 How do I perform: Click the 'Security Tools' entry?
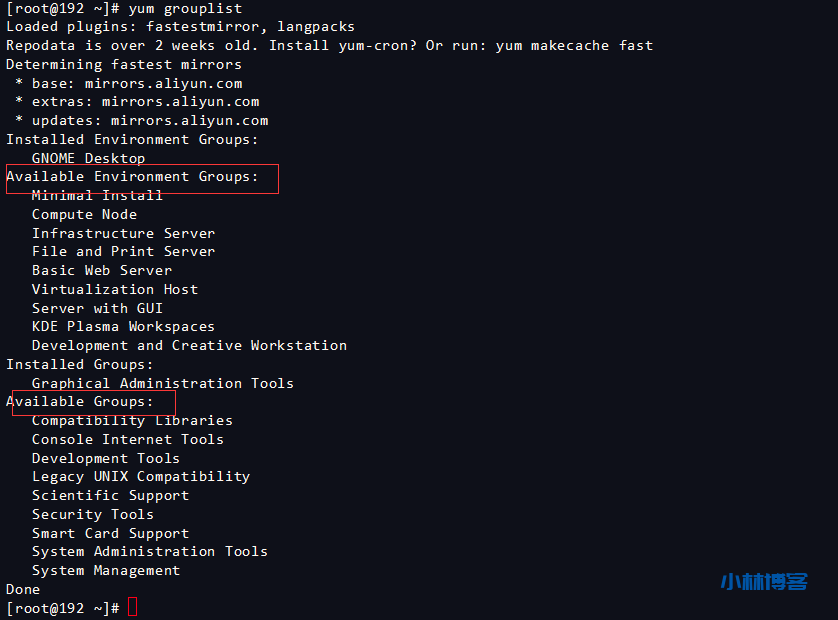tap(93, 514)
